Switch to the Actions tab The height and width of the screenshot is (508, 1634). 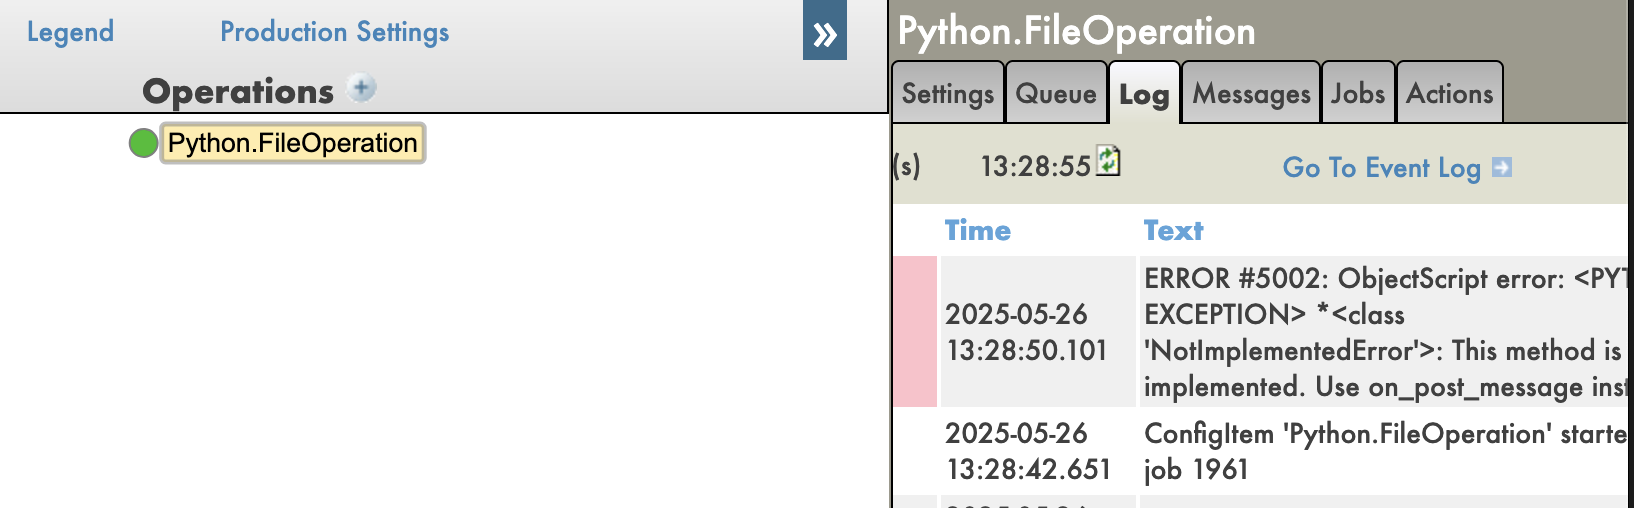pyautogui.click(x=1449, y=94)
